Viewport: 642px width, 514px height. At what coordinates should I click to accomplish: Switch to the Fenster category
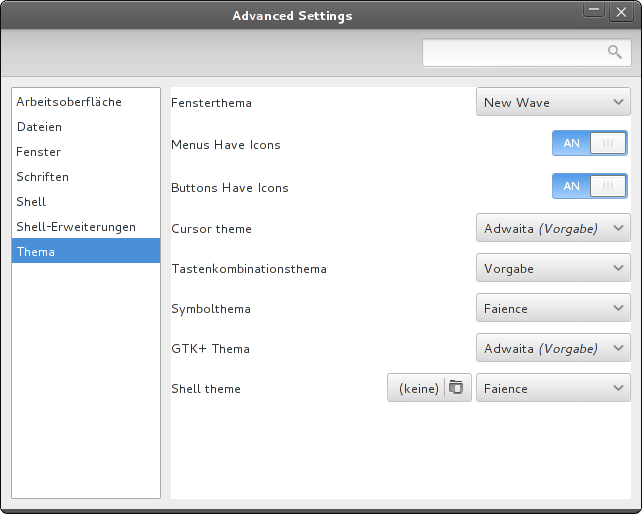86,152
